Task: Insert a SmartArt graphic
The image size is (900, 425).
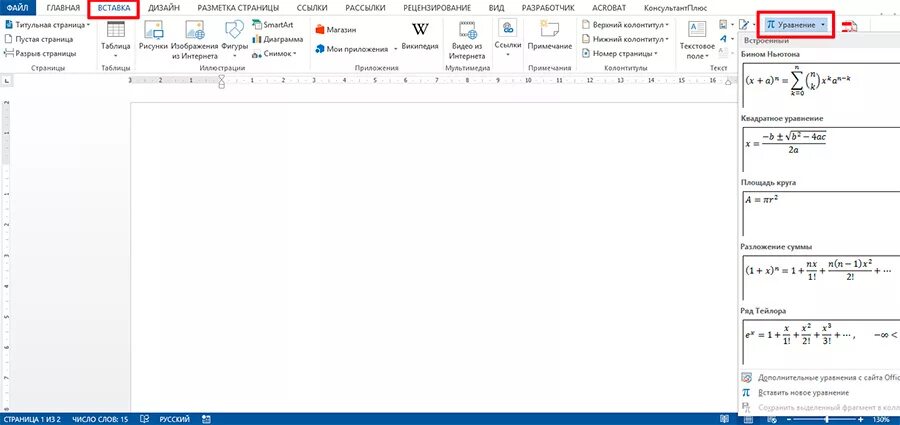Action: (273, 25)
